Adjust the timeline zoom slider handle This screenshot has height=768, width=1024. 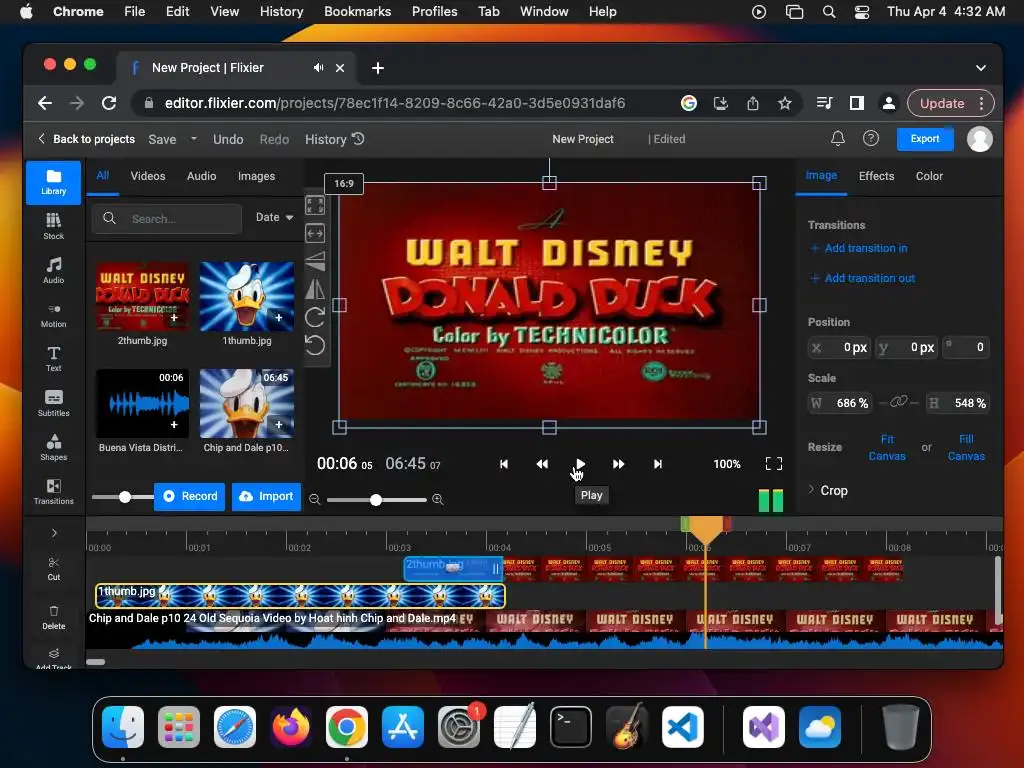click(376, 500)
